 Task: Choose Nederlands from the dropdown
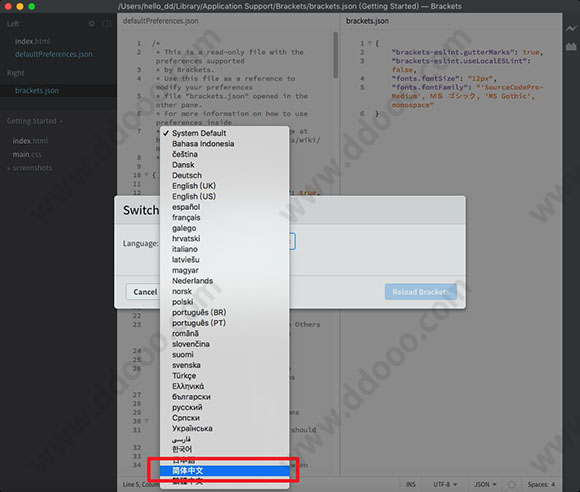pos(225,281)
